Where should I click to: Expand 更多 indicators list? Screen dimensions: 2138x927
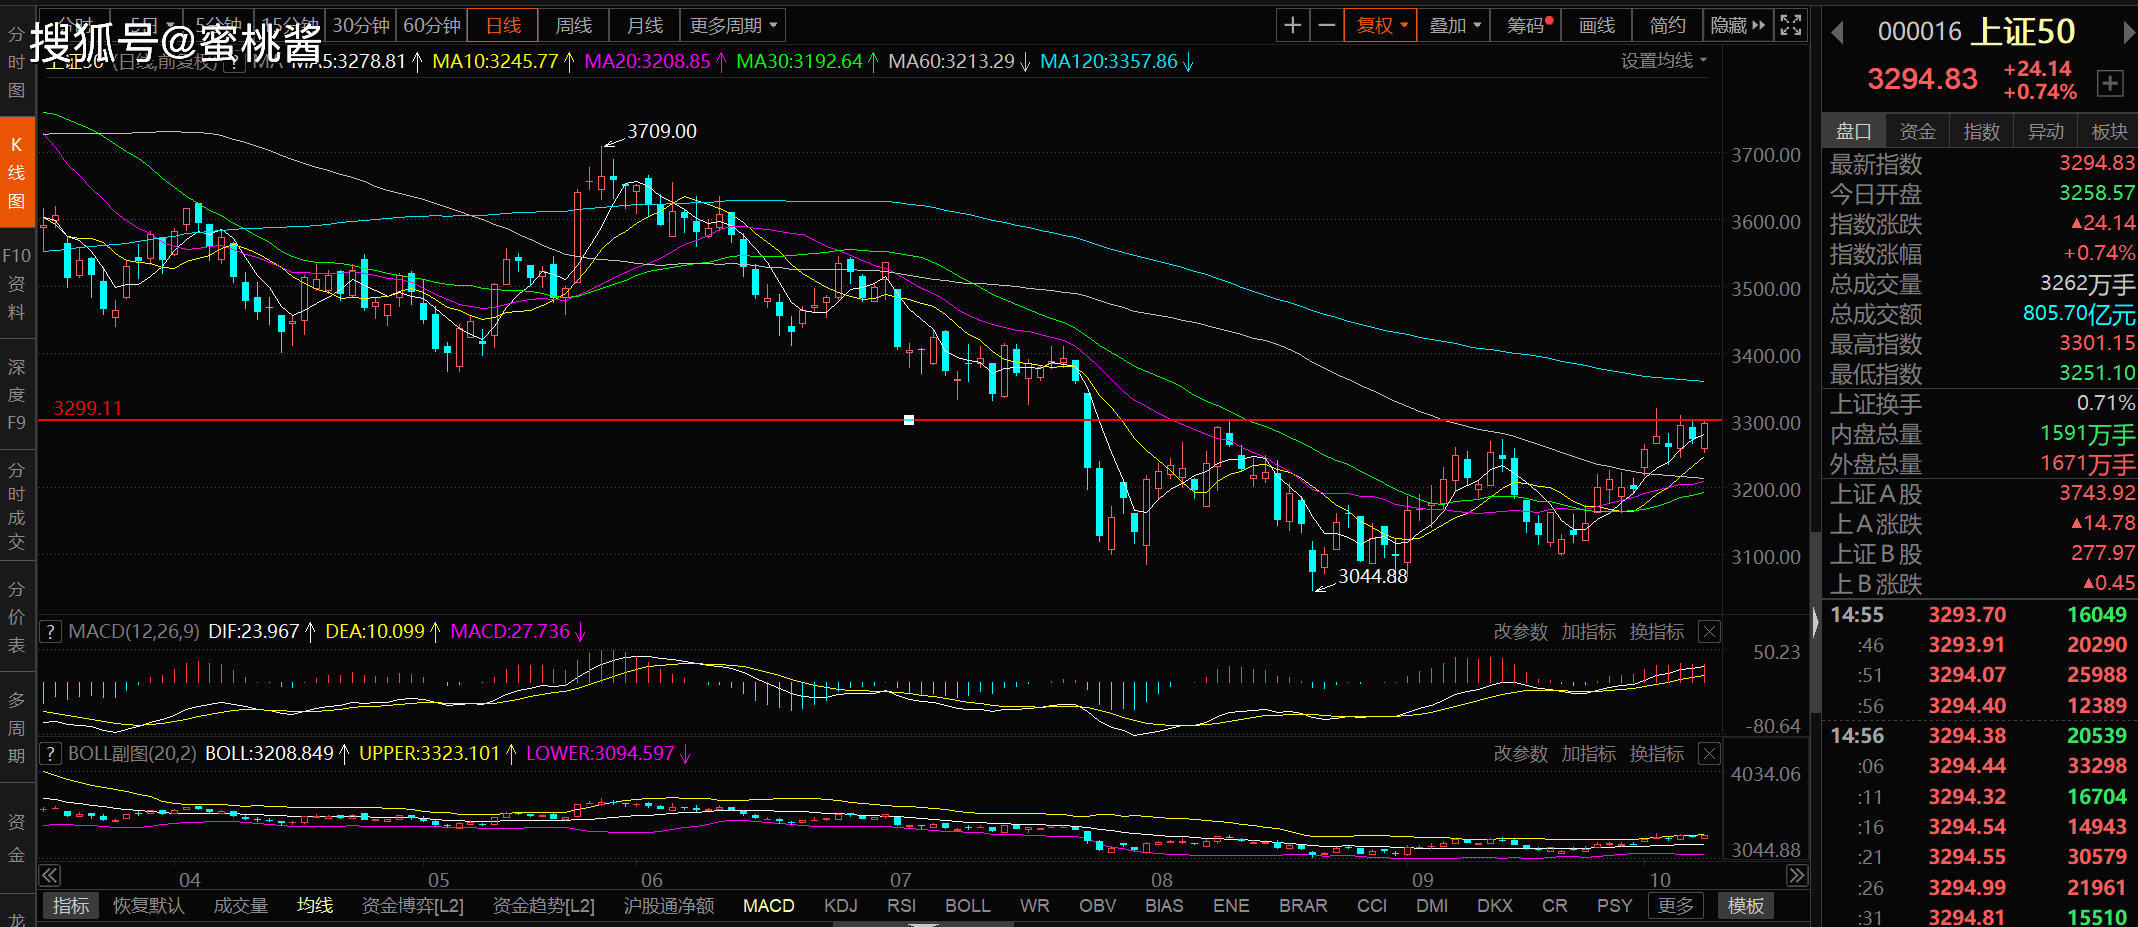[1676, 906]
